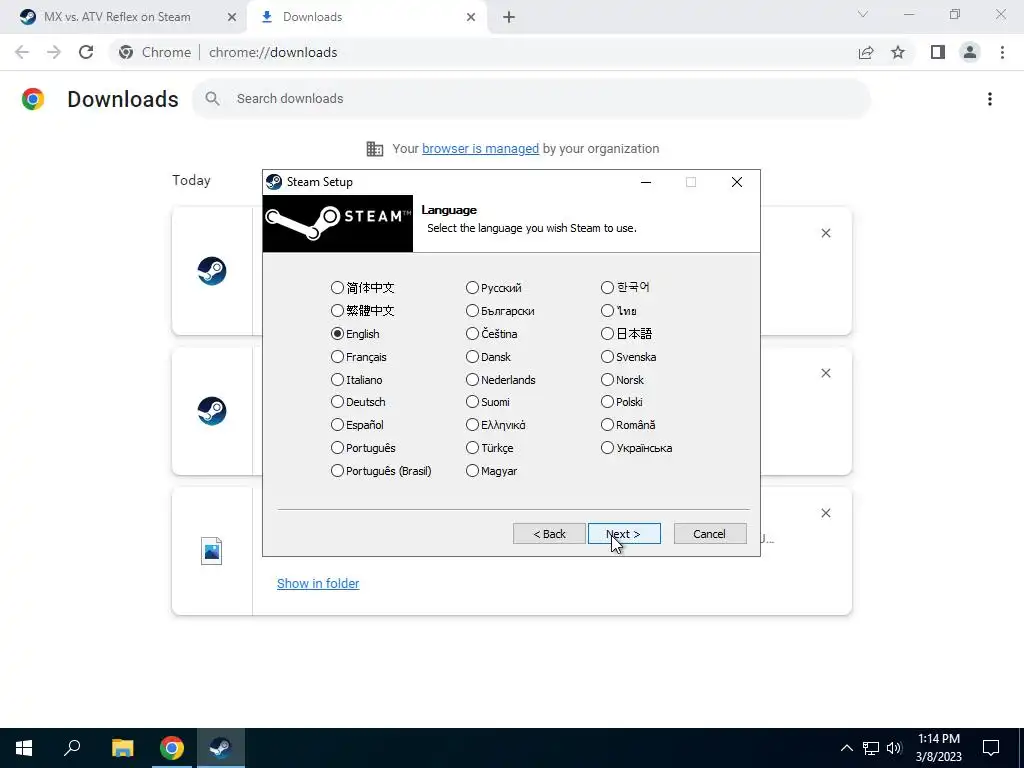
Task: Choose Українська language option
Action: (607, 448)
